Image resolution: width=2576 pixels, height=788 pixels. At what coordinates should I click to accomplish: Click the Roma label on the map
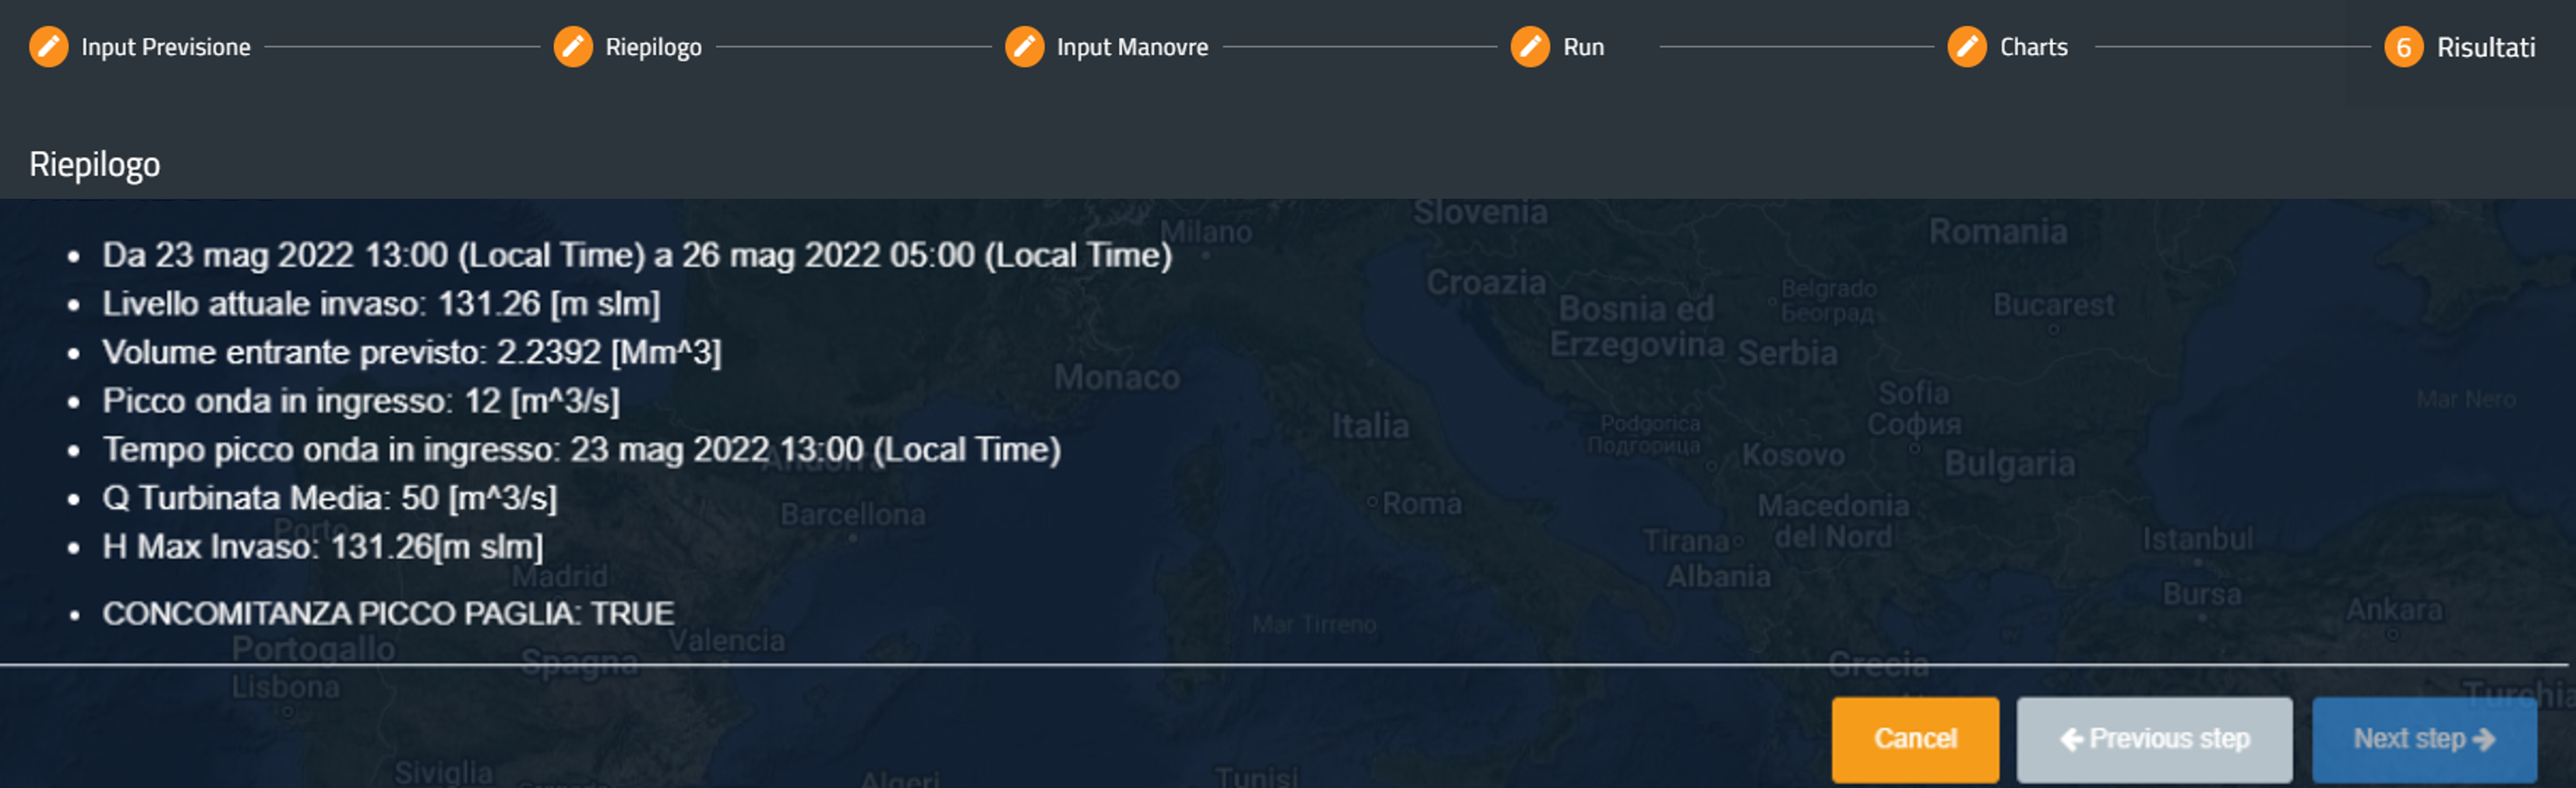(x=1420, y=503)
